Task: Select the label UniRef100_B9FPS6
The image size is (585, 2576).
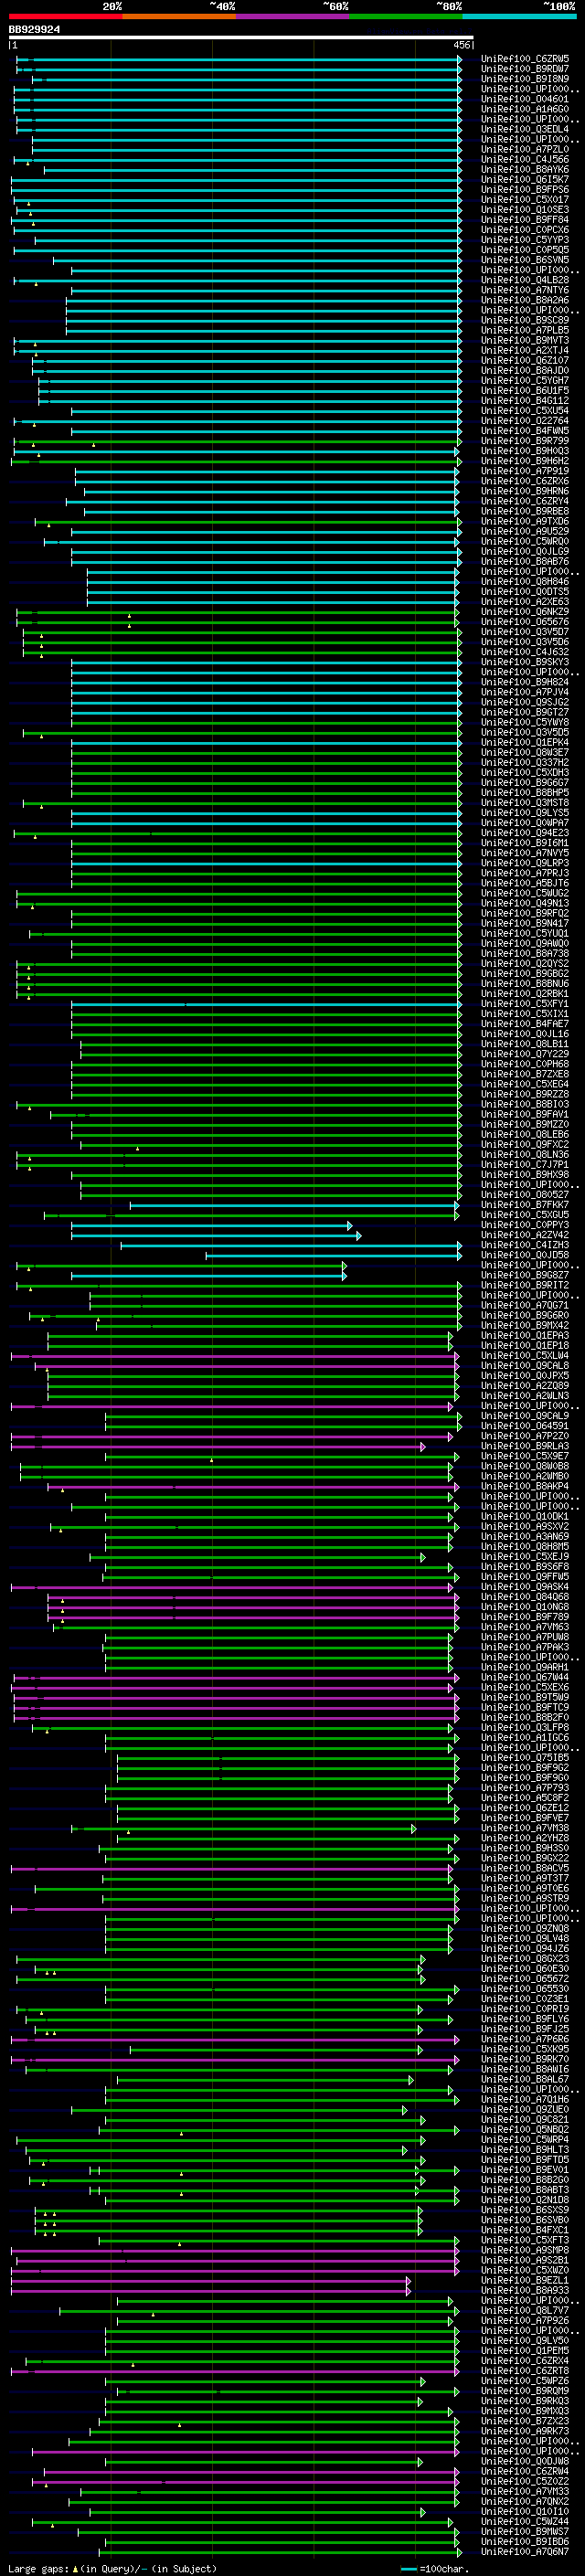Action: pos(525,190)
